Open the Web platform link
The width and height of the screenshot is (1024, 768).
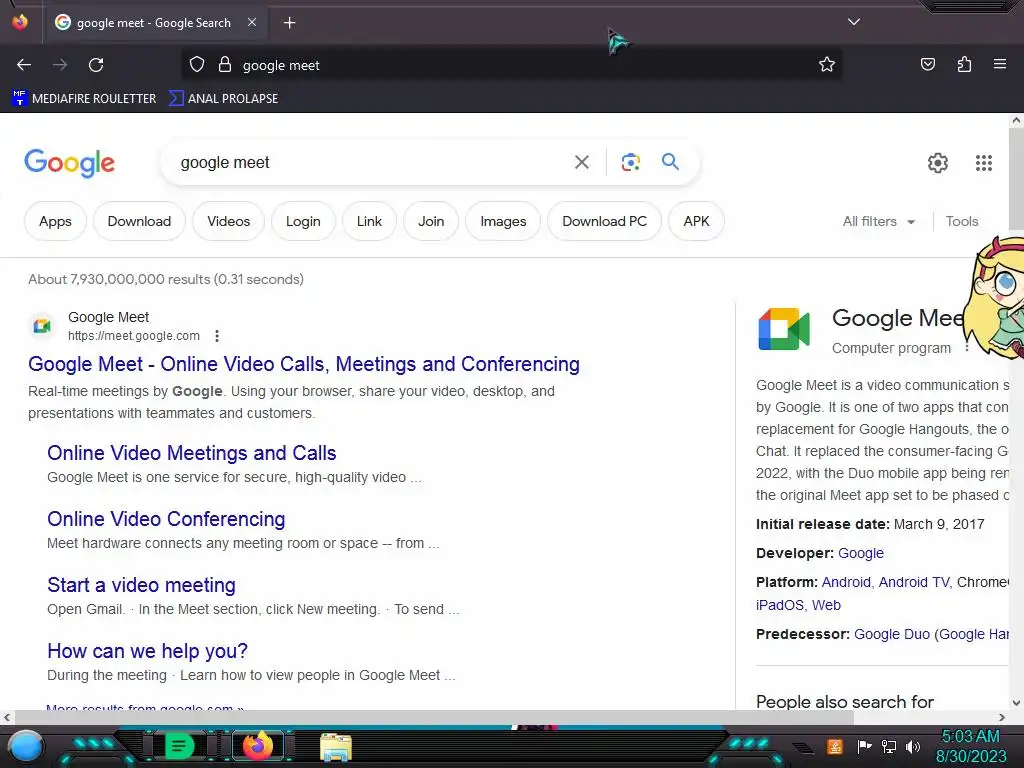tap(826, 605)
